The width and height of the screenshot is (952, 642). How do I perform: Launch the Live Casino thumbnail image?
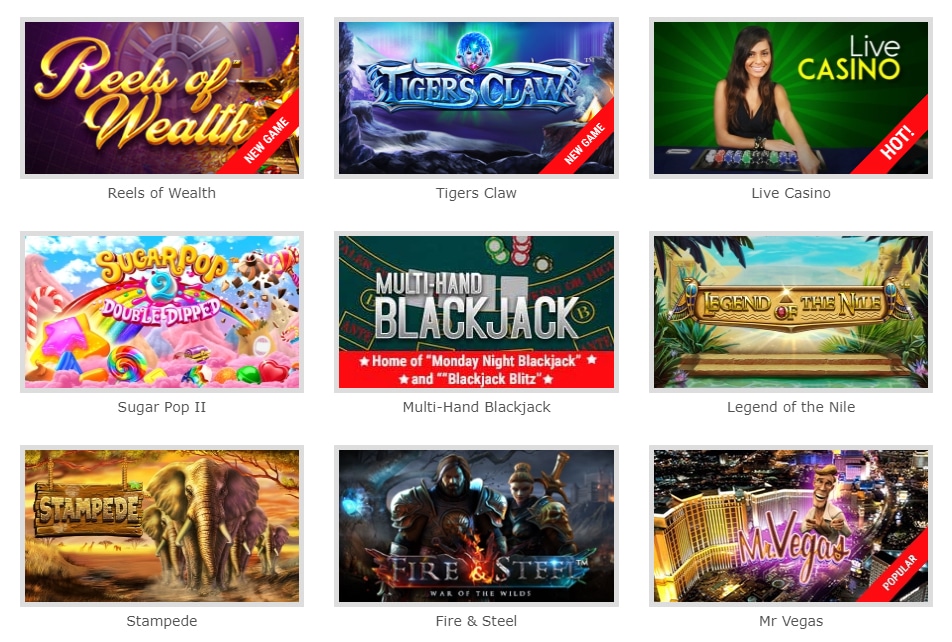790,98
